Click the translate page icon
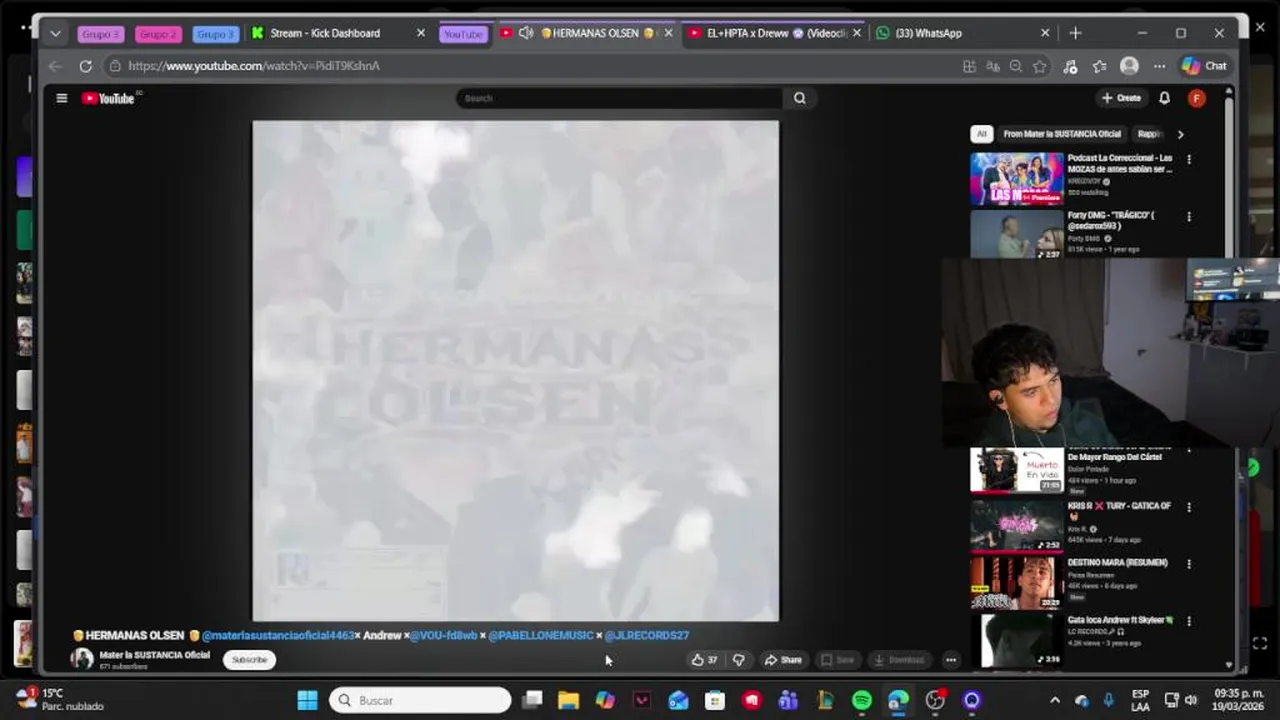The image size is (1280, 720). tap(993, 66)
